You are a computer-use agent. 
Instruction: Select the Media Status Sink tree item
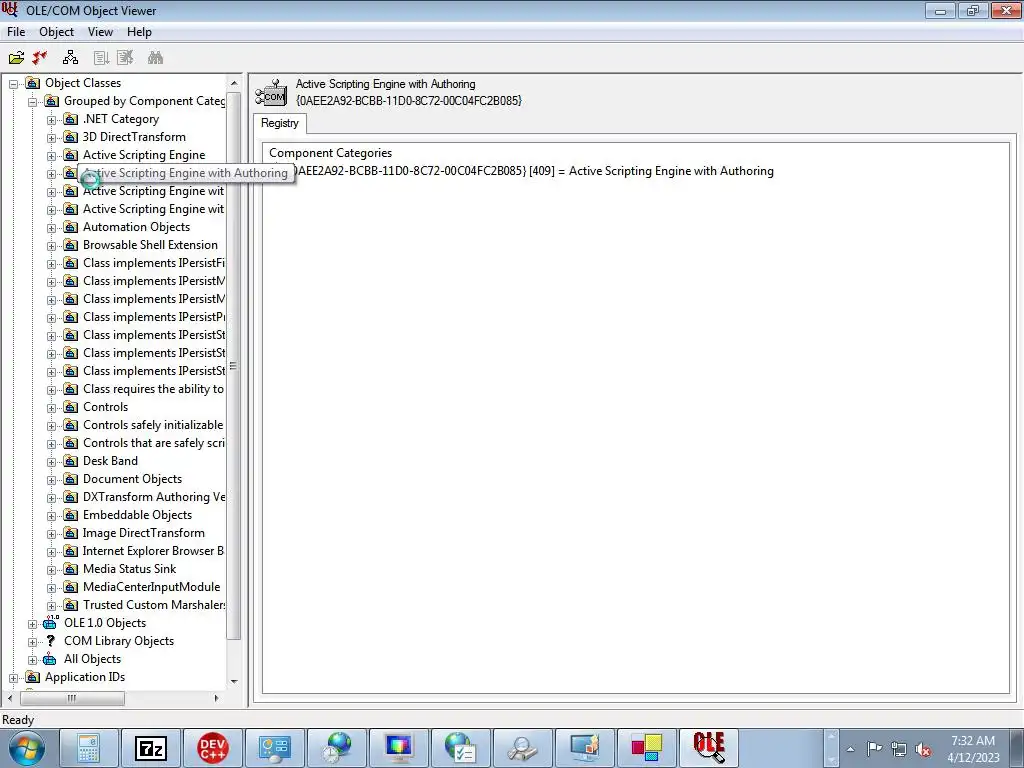[x=129, y=569]
